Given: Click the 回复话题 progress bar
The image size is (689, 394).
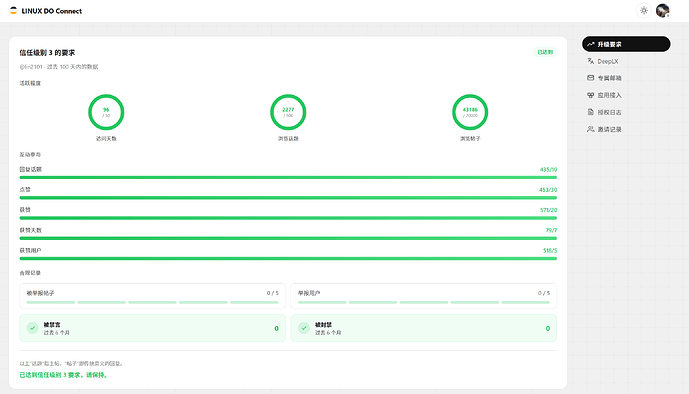Looking at the screenshot, I should 288,177.
